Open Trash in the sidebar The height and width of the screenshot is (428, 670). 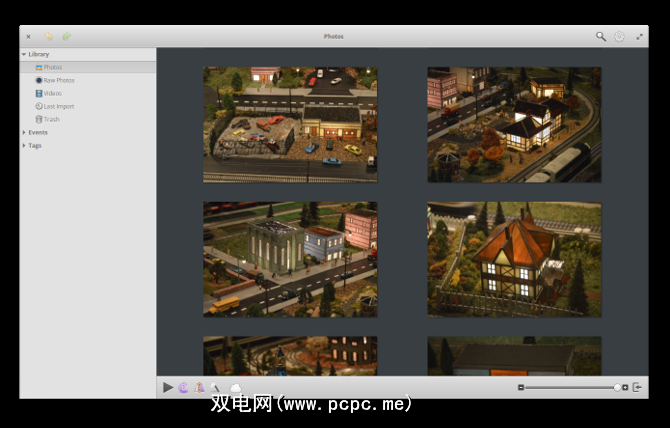88,119
